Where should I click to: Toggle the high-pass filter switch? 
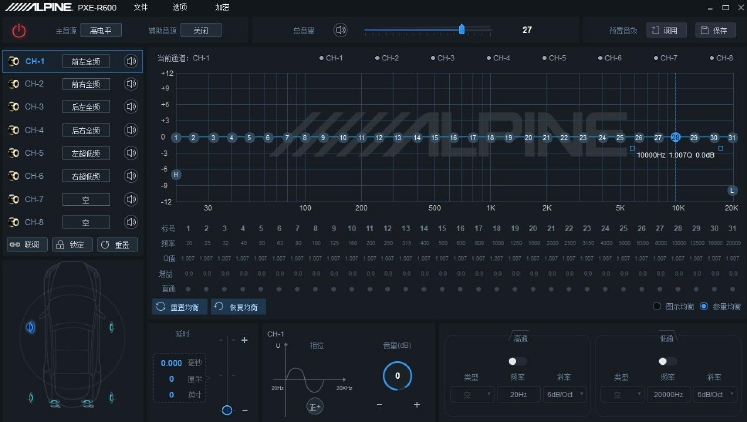click(x=517, y=361)
